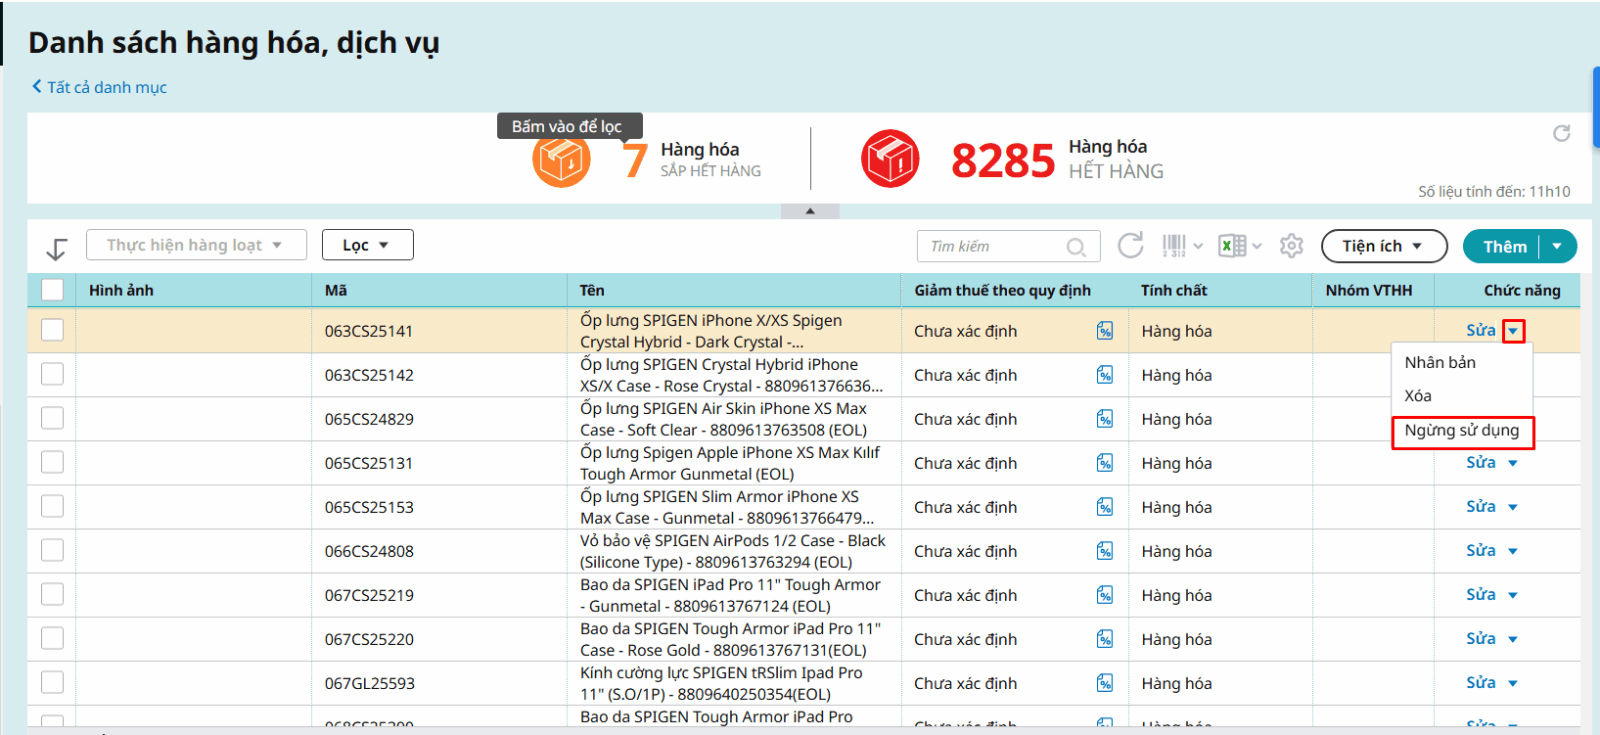This screenshot has height=735, width=1600.
Task: Click tax reduction icon for 063CS25141
Action: coord(1104,331)
